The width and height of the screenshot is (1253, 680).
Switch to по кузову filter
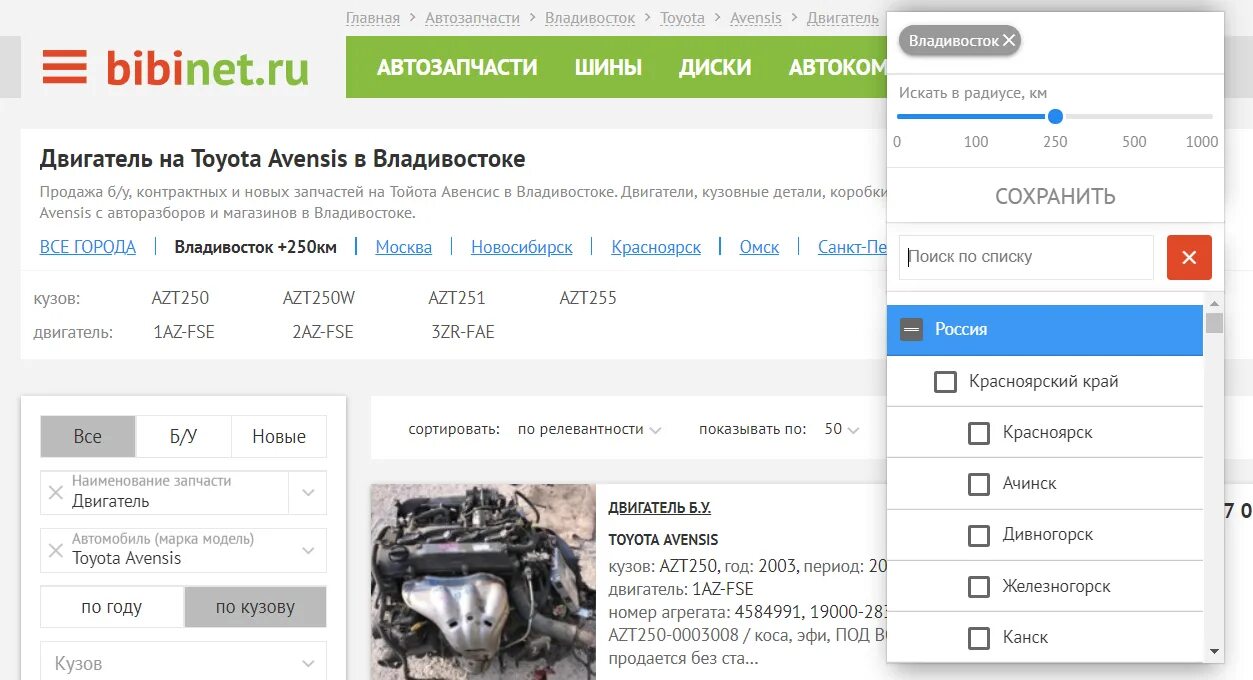pyautogui.click(x=255, y=607)
